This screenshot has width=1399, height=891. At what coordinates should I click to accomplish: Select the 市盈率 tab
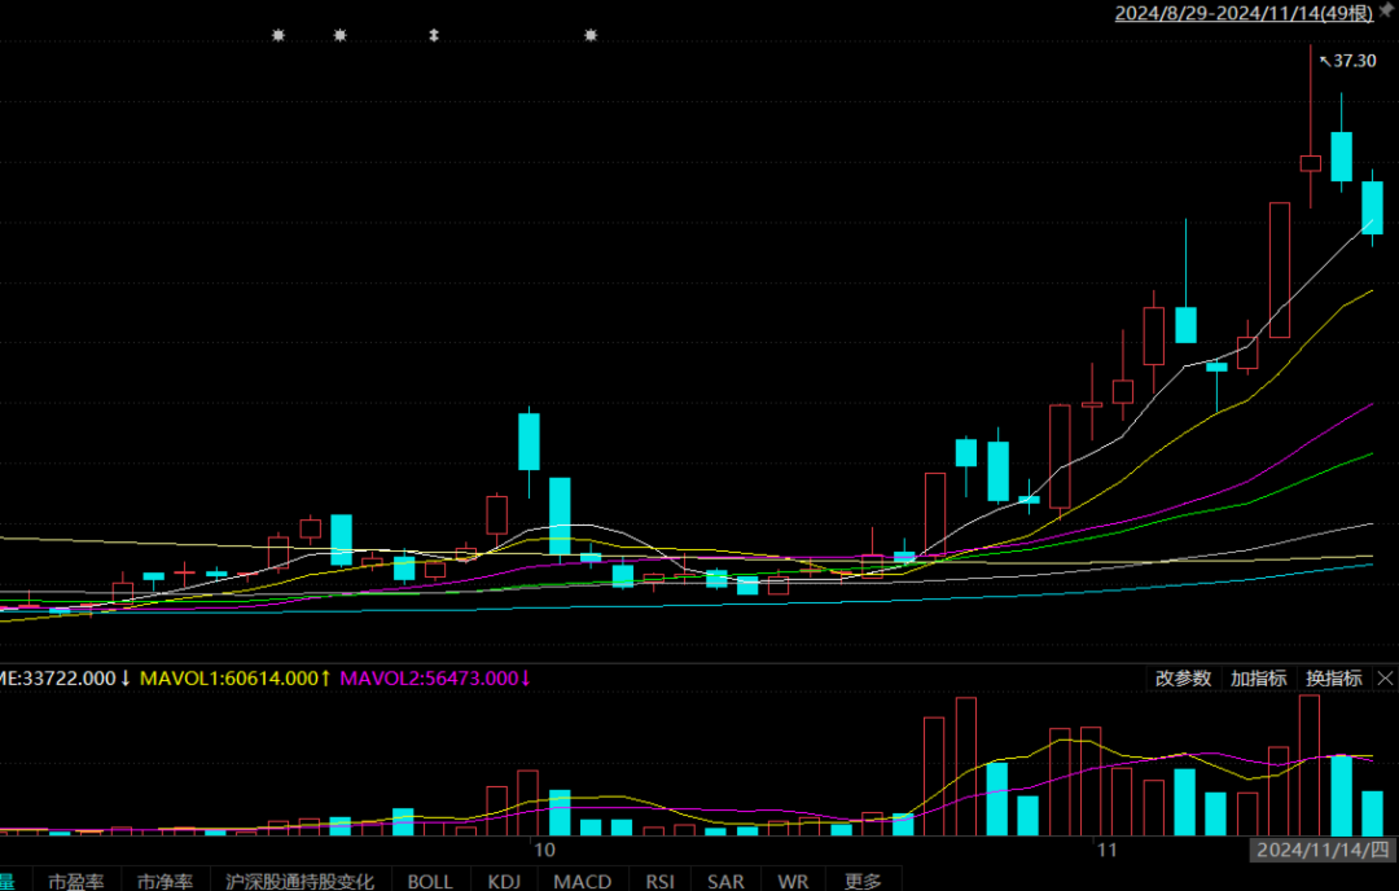click(76, 881)
